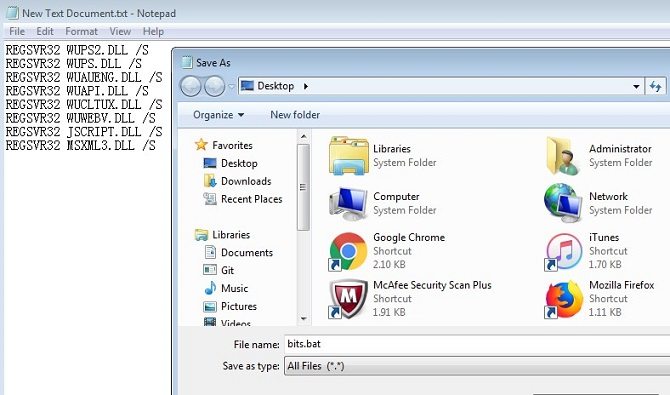The image size is (670, 395).
Task: Open Notepad's Edit menu
Action: 45,31
